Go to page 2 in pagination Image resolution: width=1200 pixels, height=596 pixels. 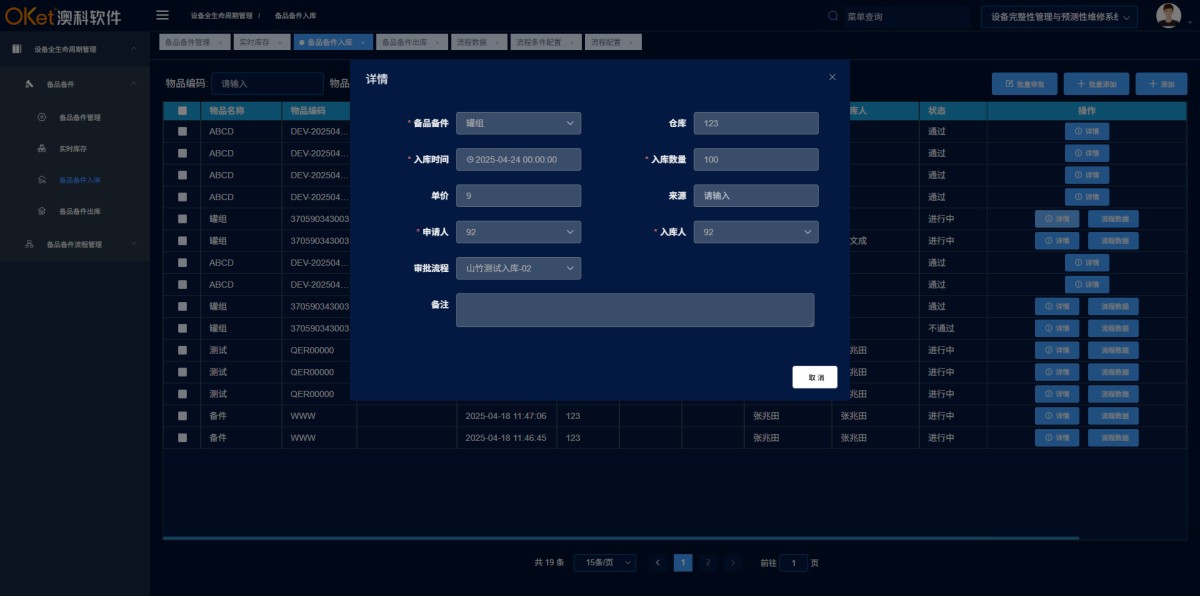coord(708,562)
